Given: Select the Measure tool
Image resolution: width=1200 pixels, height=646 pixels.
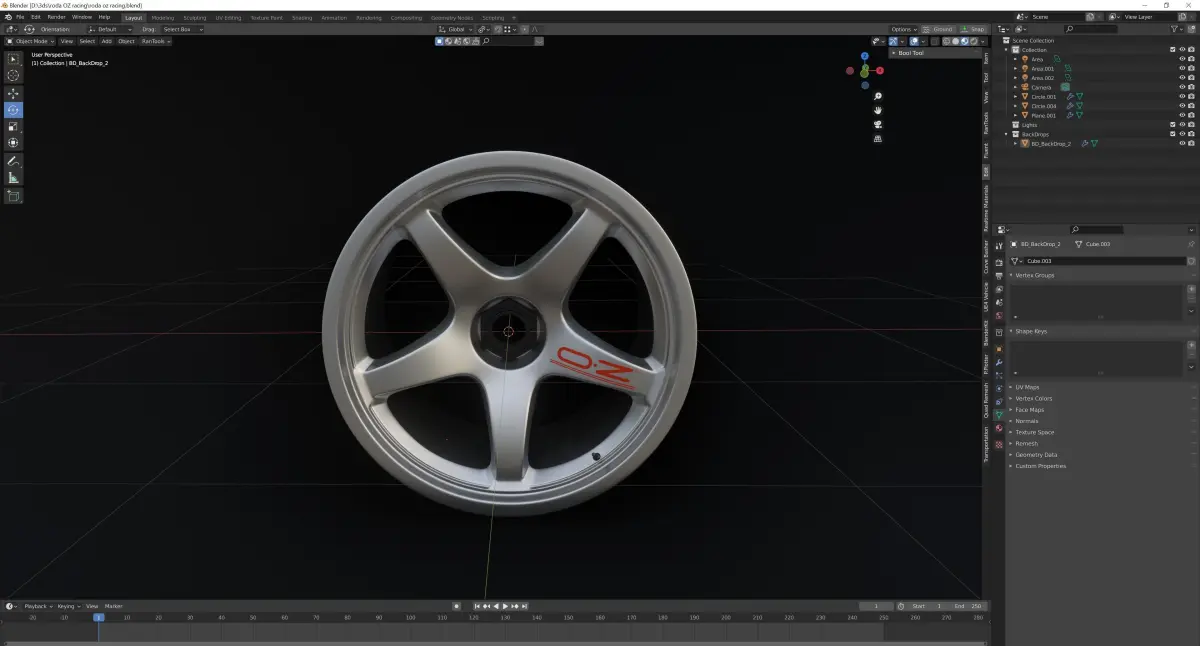Looking at the screenshot, I should pyautogui.click(x=14, y=177).
